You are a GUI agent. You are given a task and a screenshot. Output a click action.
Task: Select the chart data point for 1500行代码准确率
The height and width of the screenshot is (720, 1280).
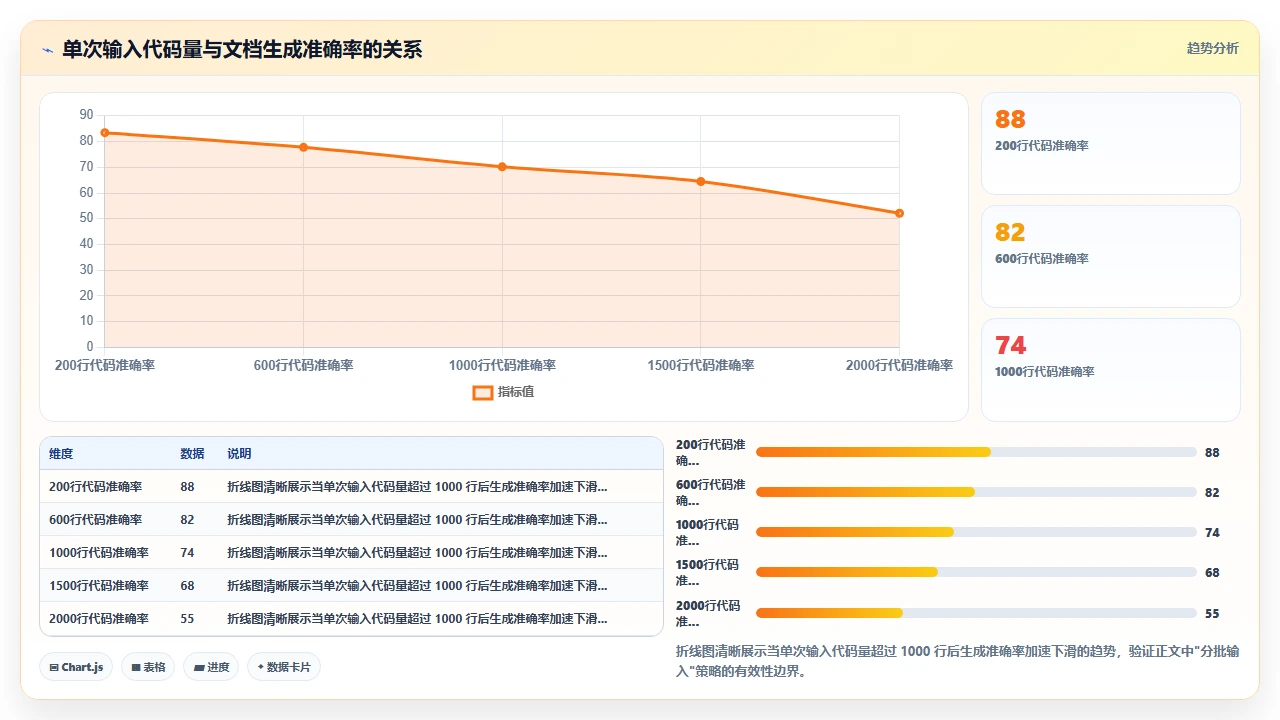701,181
